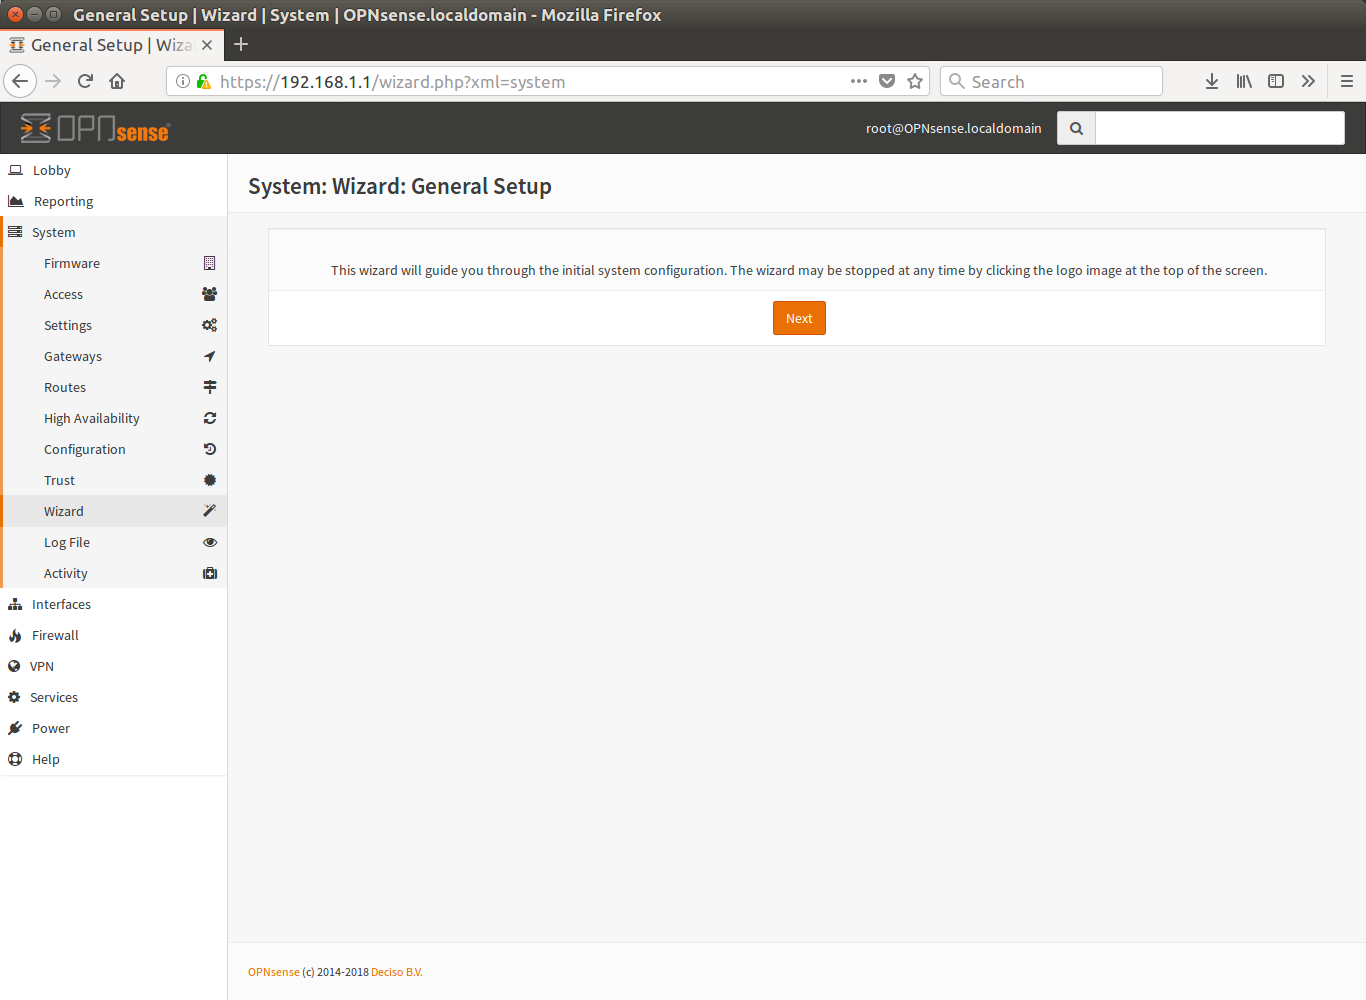Click the OPNsense header search input field
Viewport: 1366px width, 1000px height.
click(x=1220, y=128)
